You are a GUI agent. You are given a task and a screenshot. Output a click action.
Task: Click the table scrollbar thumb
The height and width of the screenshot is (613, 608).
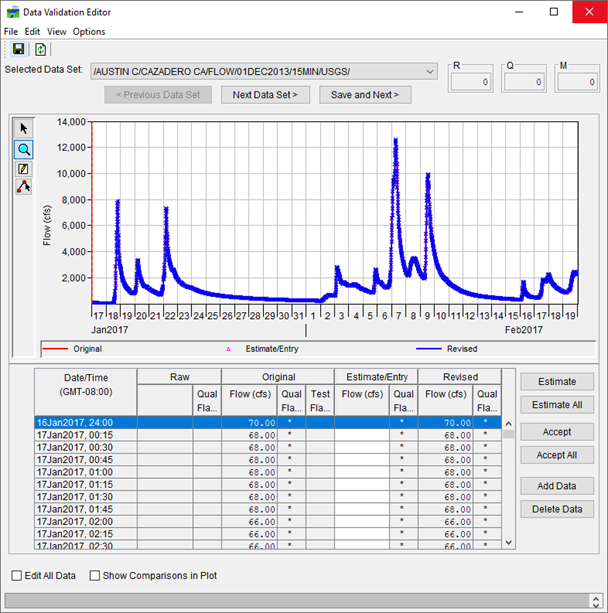click(508, 434)
